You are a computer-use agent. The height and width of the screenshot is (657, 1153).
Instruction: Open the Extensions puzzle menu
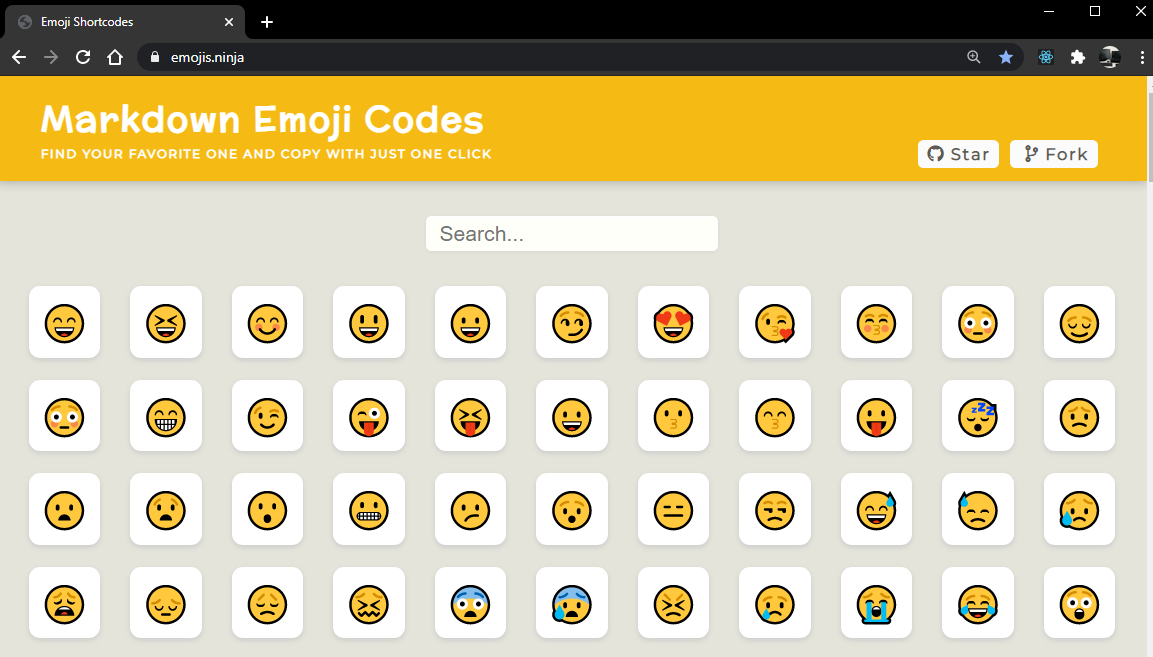point(1077,57)
